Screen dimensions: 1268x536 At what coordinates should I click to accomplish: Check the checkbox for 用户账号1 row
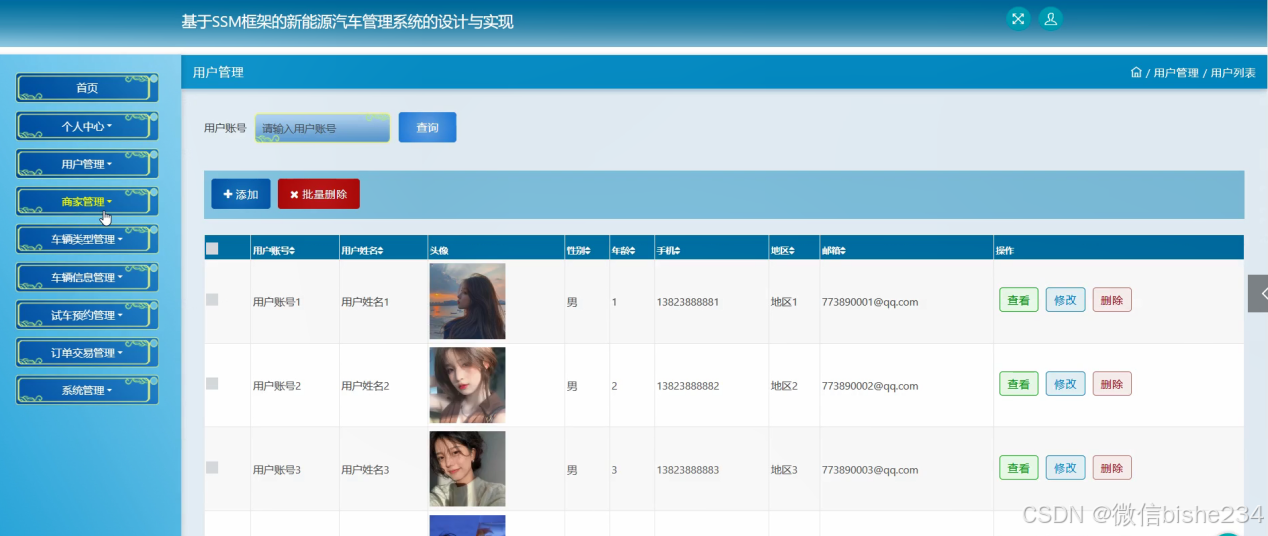(x=212, y=300)
